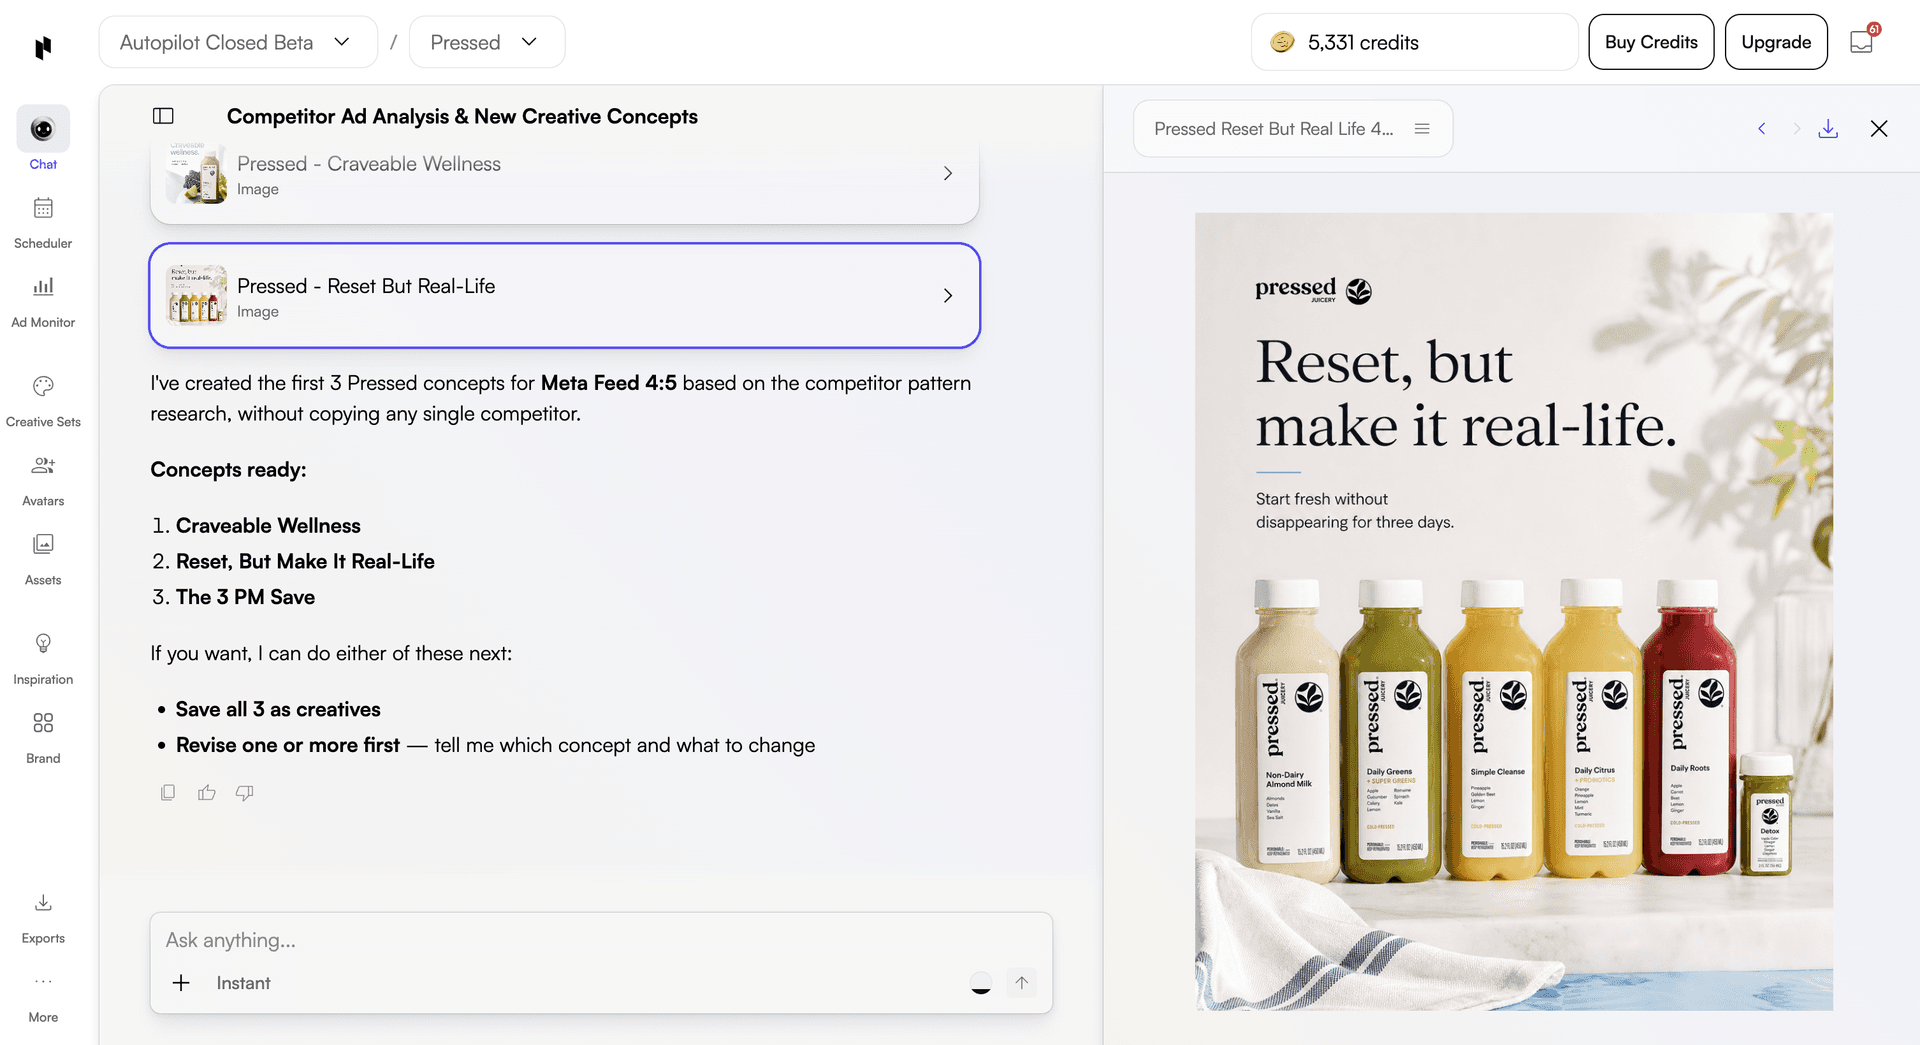
Task: Click 'Meta Feed 4:5' bold text
Action: 608,383
